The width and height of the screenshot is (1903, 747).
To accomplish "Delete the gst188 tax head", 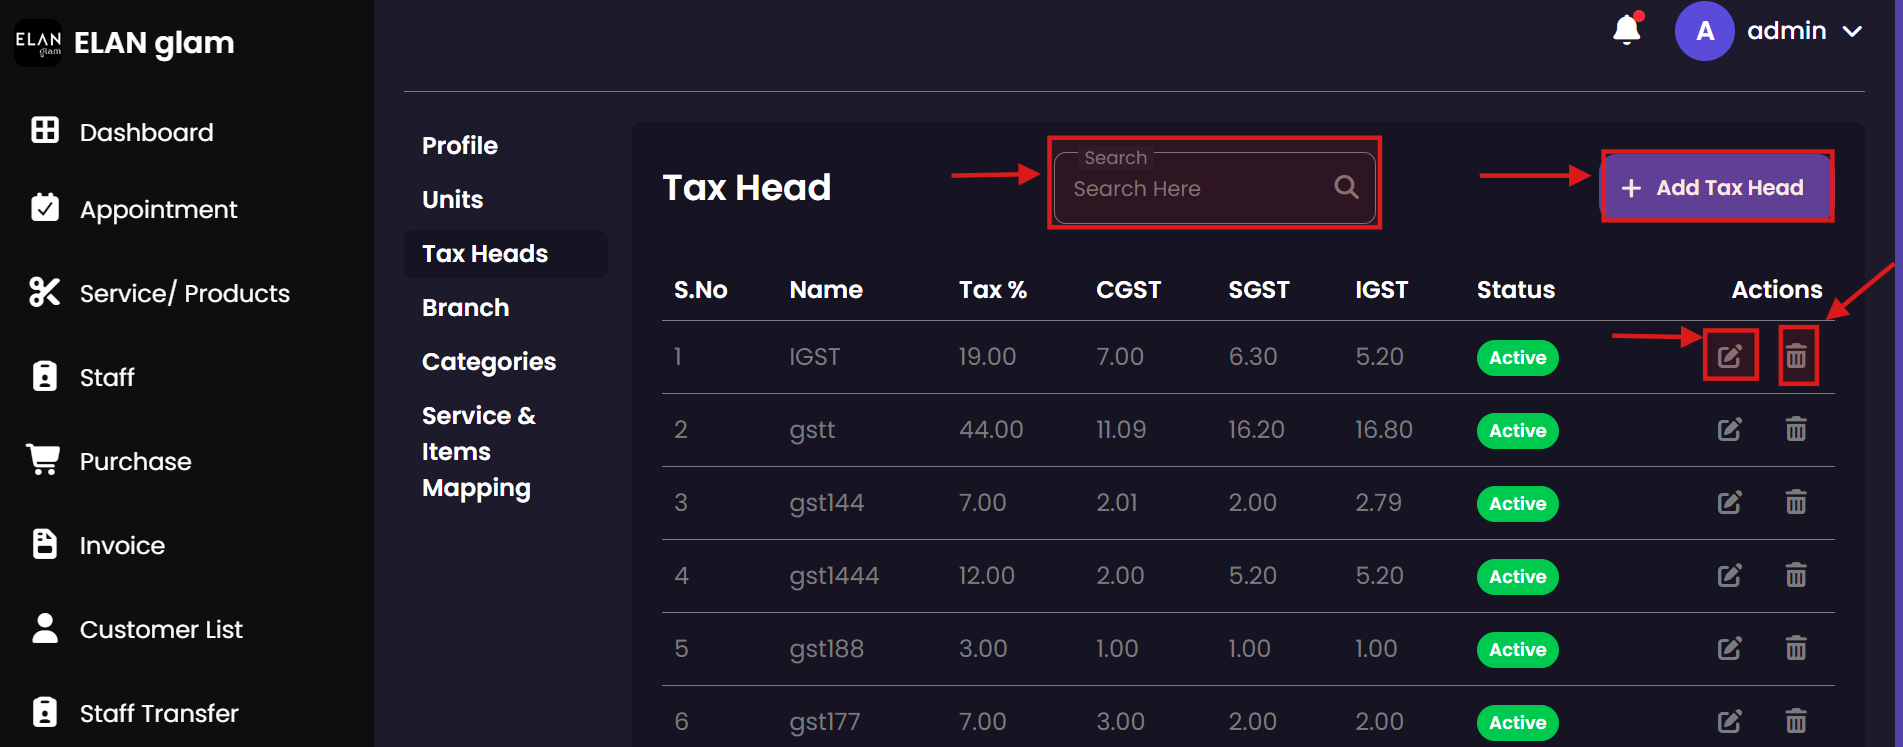I will 1796,648.
